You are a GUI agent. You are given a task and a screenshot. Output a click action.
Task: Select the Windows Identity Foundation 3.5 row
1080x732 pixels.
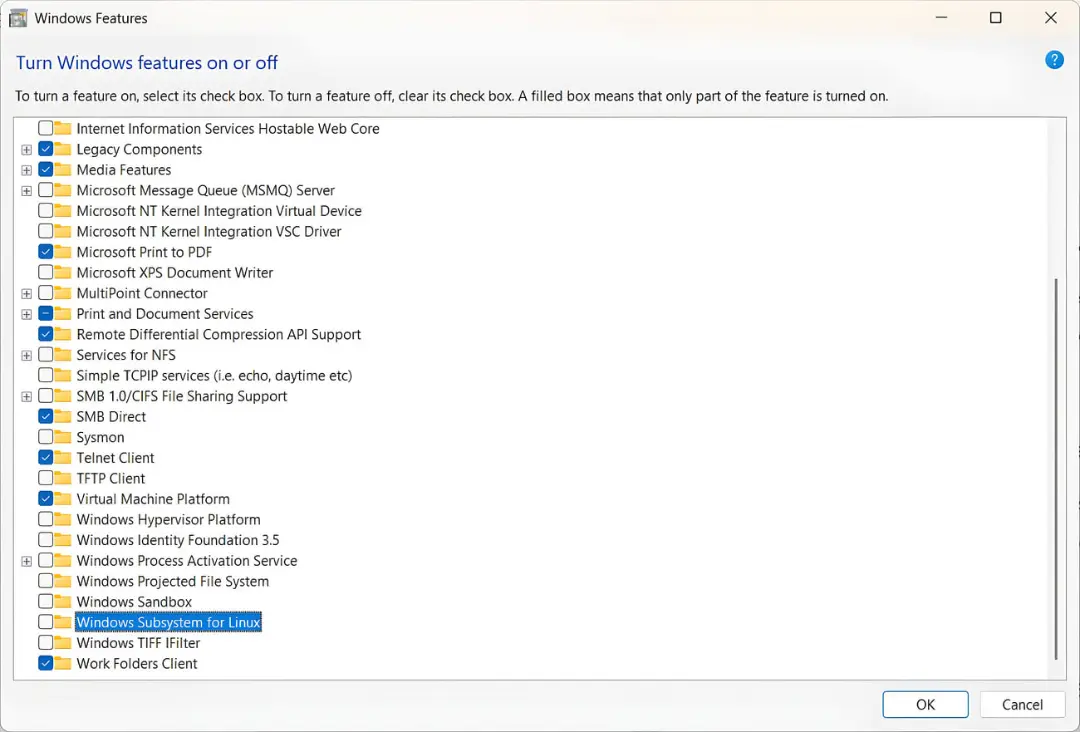coord(178,540)
